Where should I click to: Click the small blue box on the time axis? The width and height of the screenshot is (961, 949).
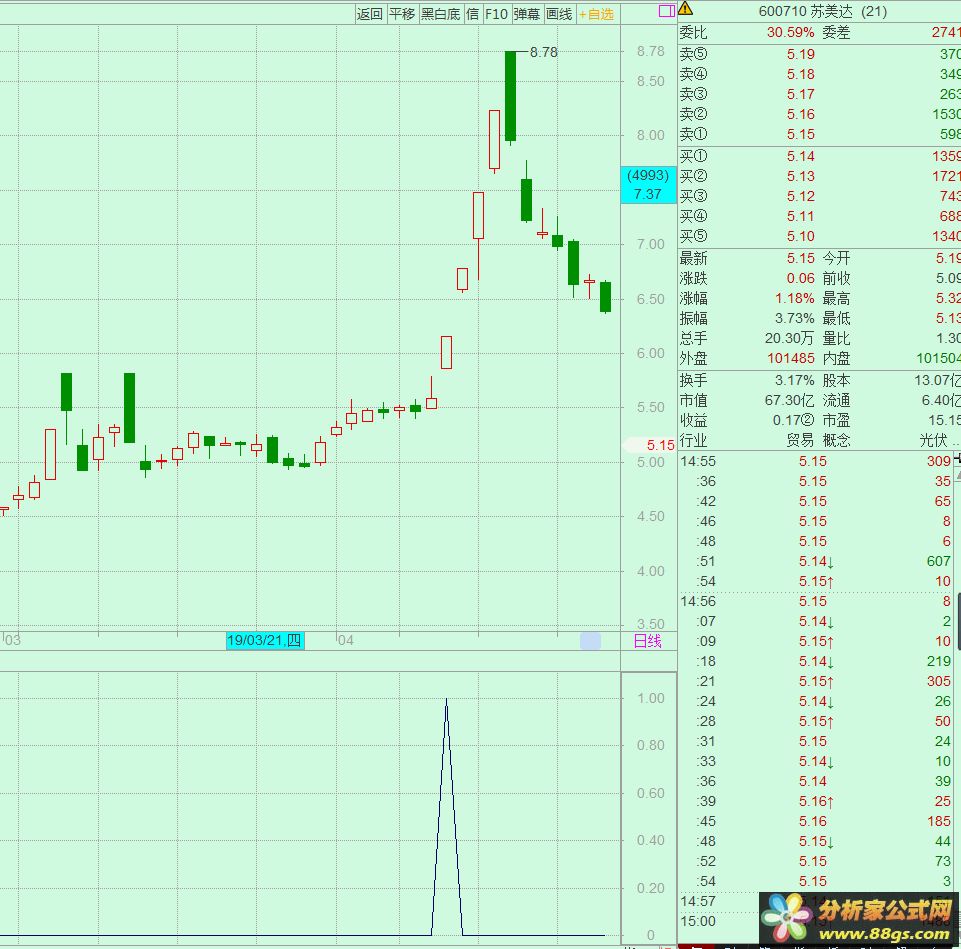tap(590, 641)
